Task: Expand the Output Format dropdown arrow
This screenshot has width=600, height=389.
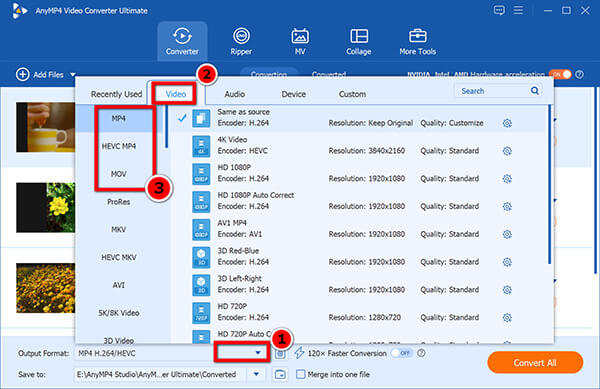Action: (x=258, y=352)
